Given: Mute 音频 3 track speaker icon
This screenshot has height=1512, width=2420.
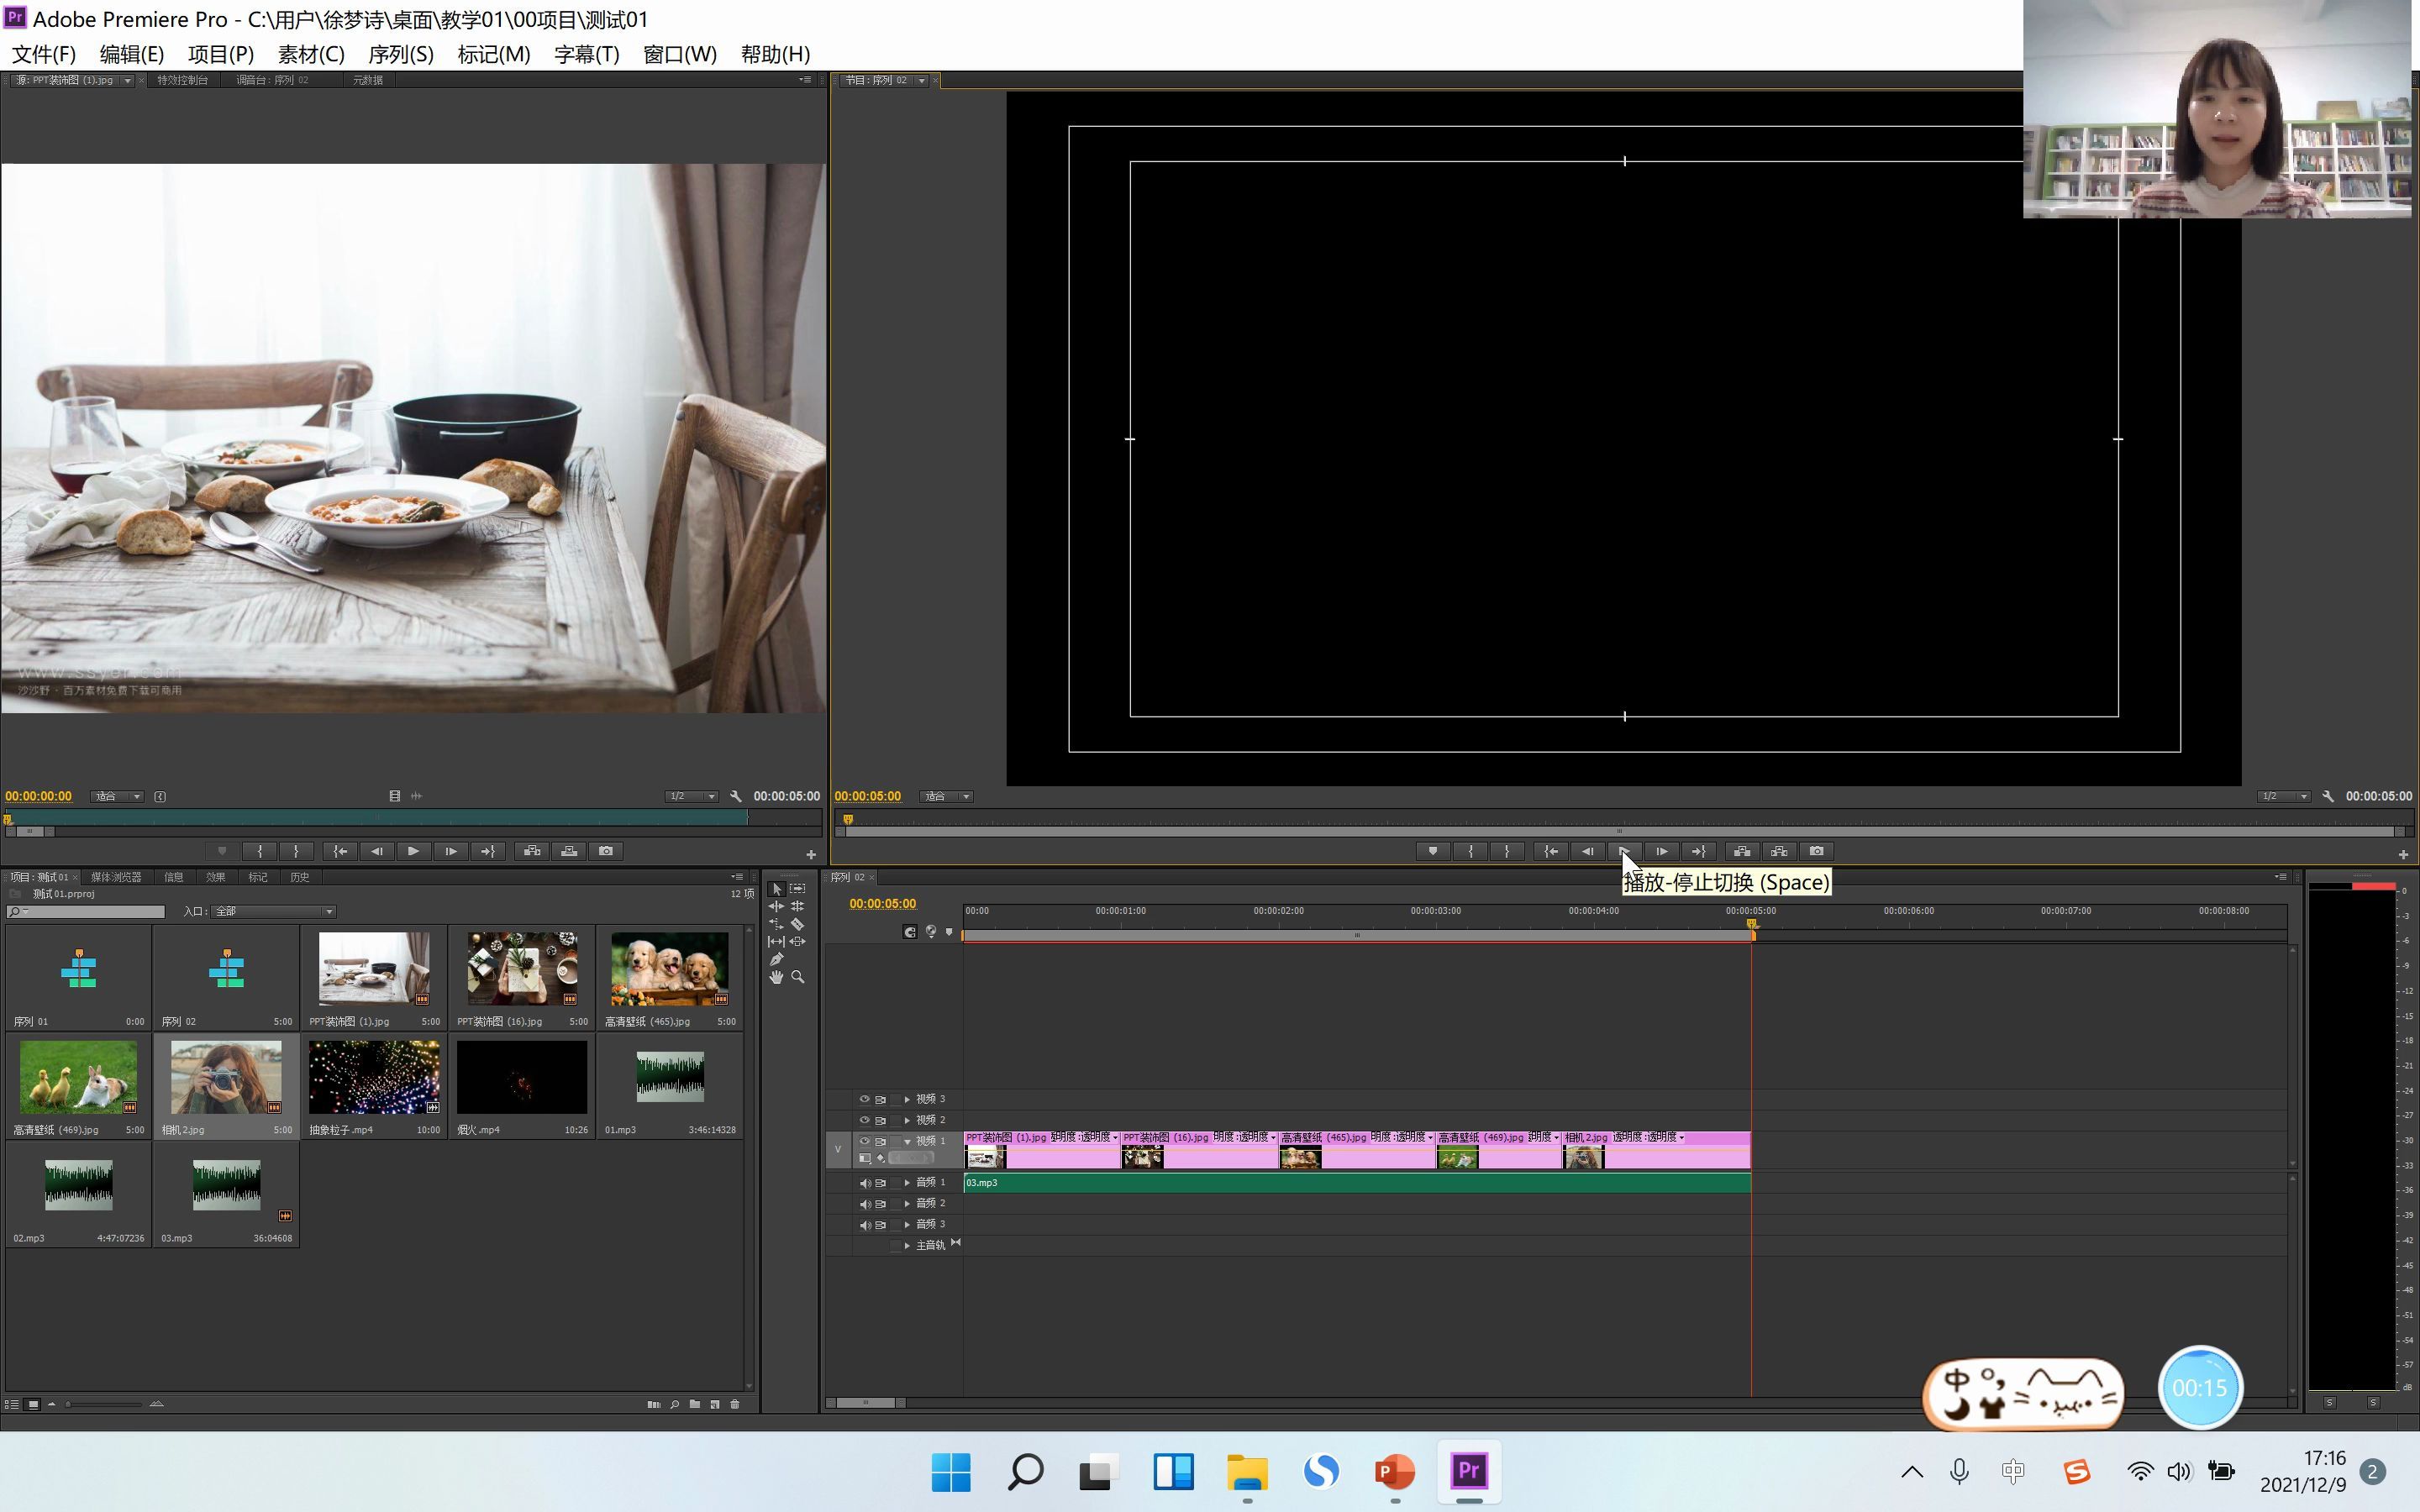Looking at the screenshot, I should point(865,1226).
